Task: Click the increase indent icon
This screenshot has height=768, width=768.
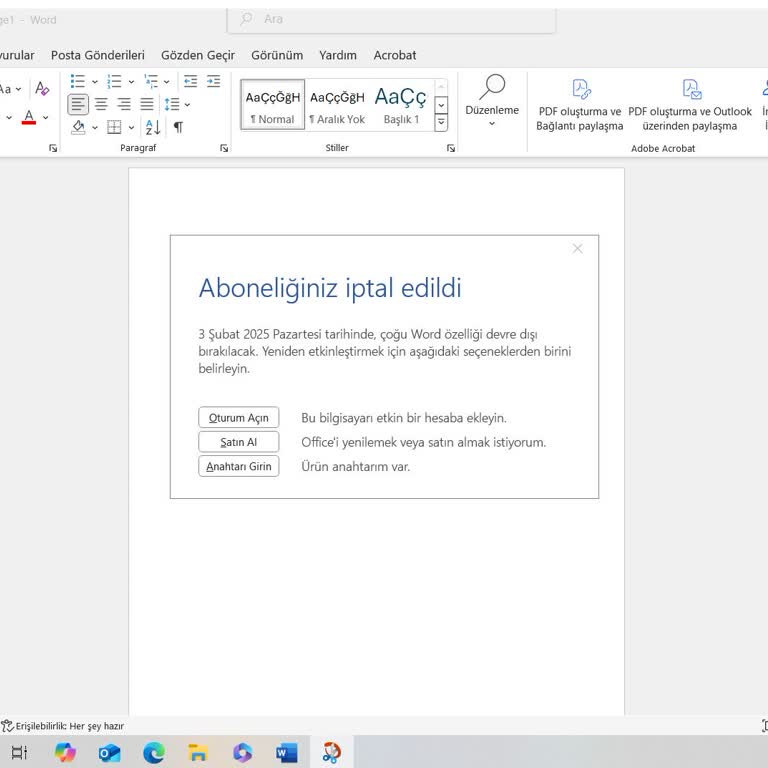Action: pyautogui.click(x=212, y=82)
